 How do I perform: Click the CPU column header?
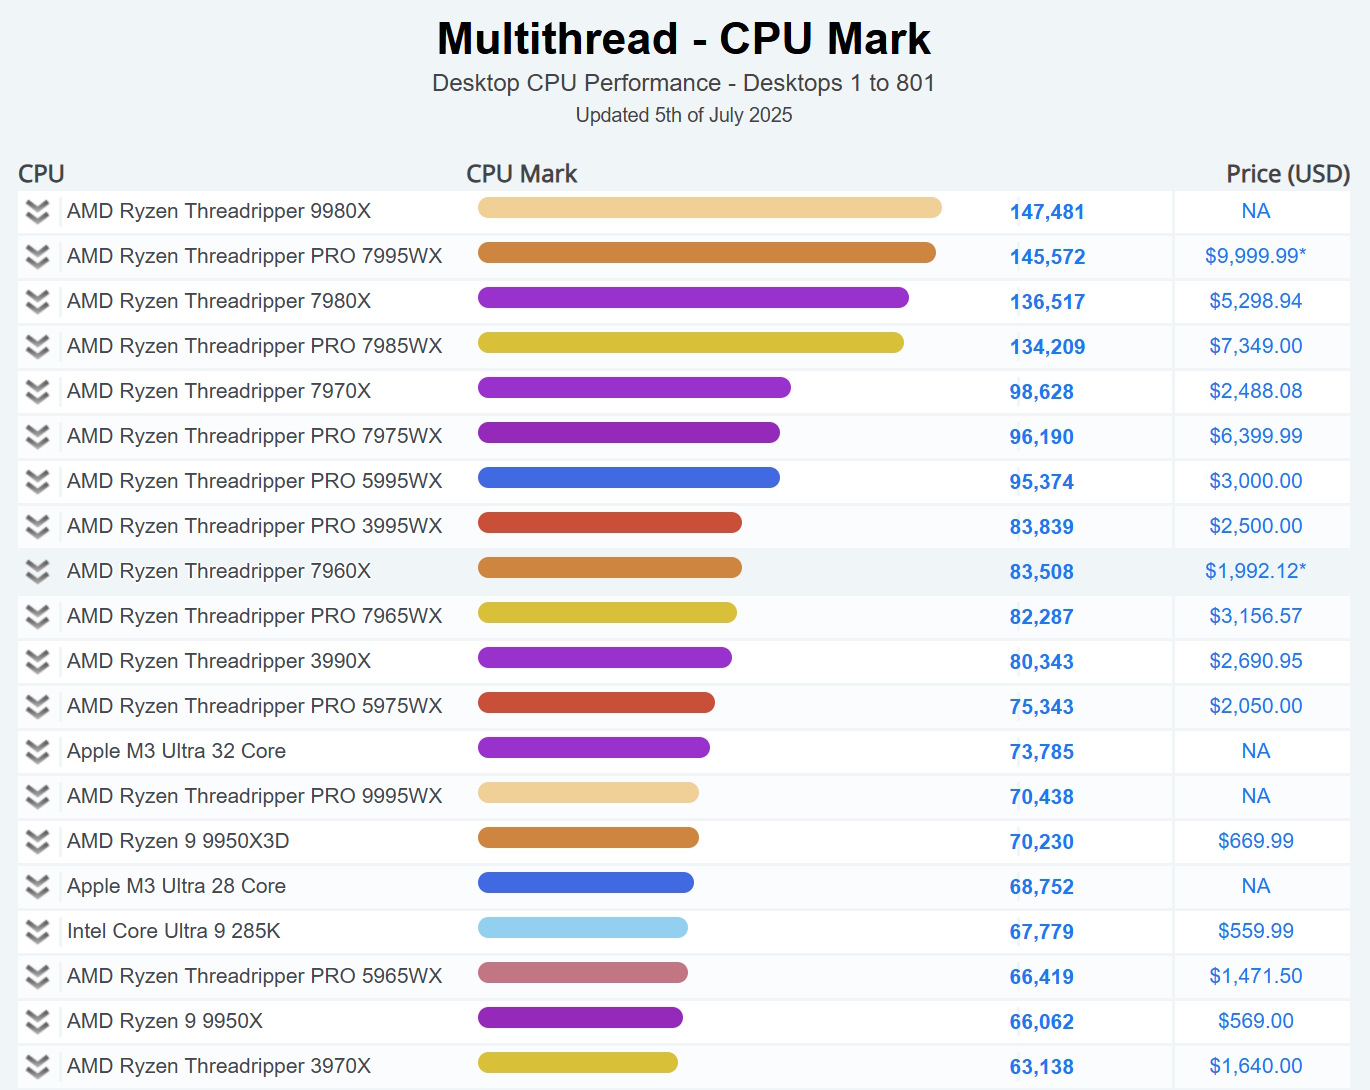pyautogui.click(x=41, y=174)
